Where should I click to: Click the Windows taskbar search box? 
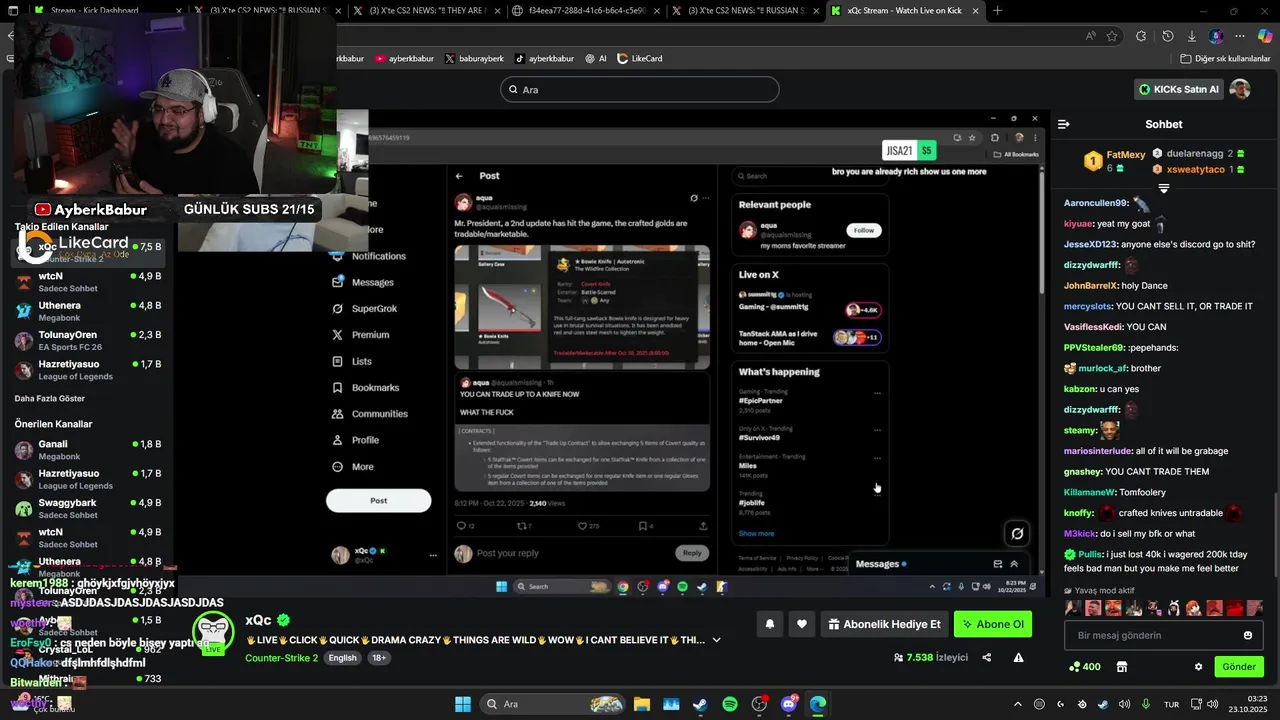[x=552, y=704]
